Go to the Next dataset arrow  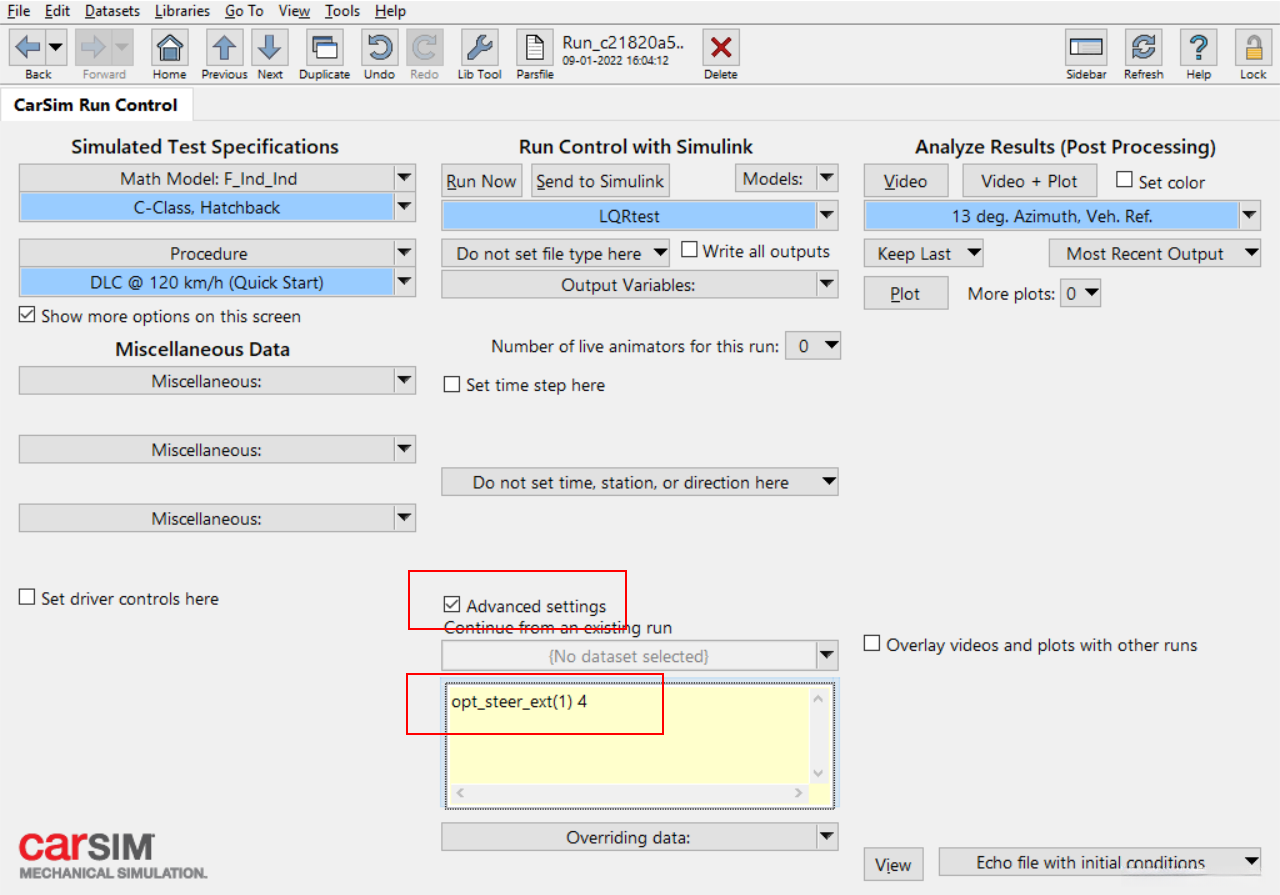coord(270,47)
